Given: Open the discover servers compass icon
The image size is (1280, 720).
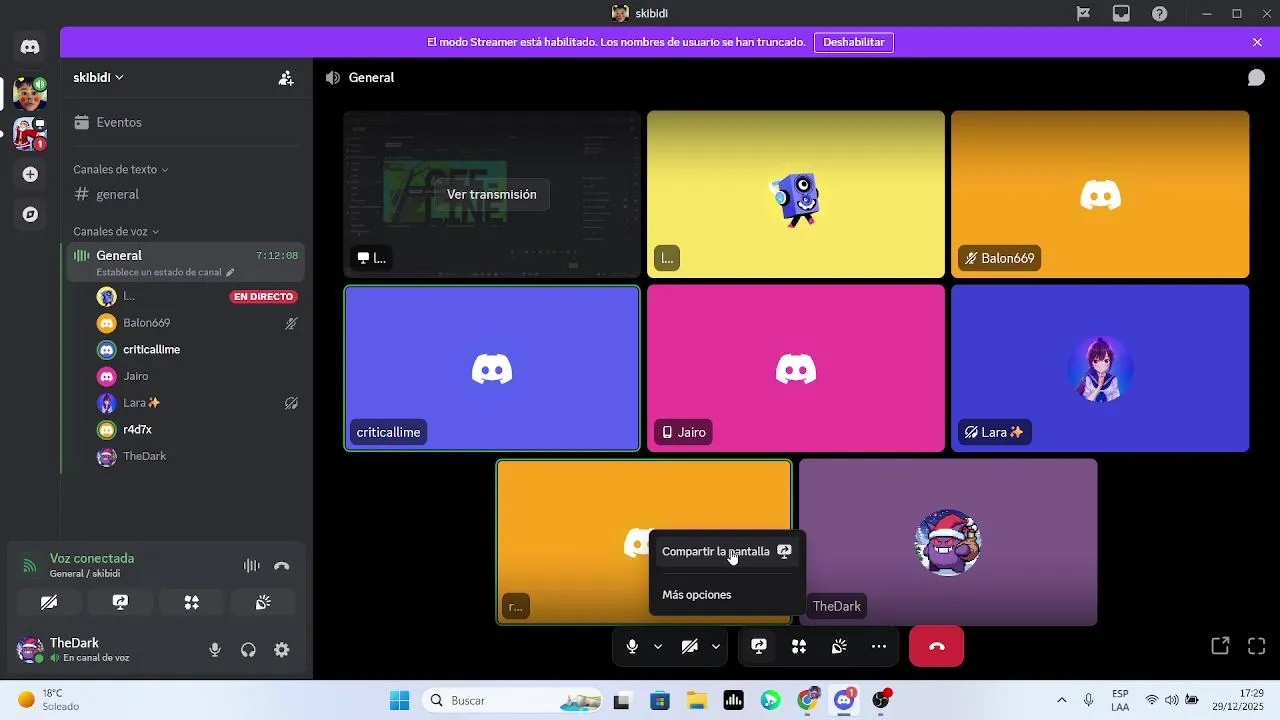Looking at the screenshot, I should 30,214.
